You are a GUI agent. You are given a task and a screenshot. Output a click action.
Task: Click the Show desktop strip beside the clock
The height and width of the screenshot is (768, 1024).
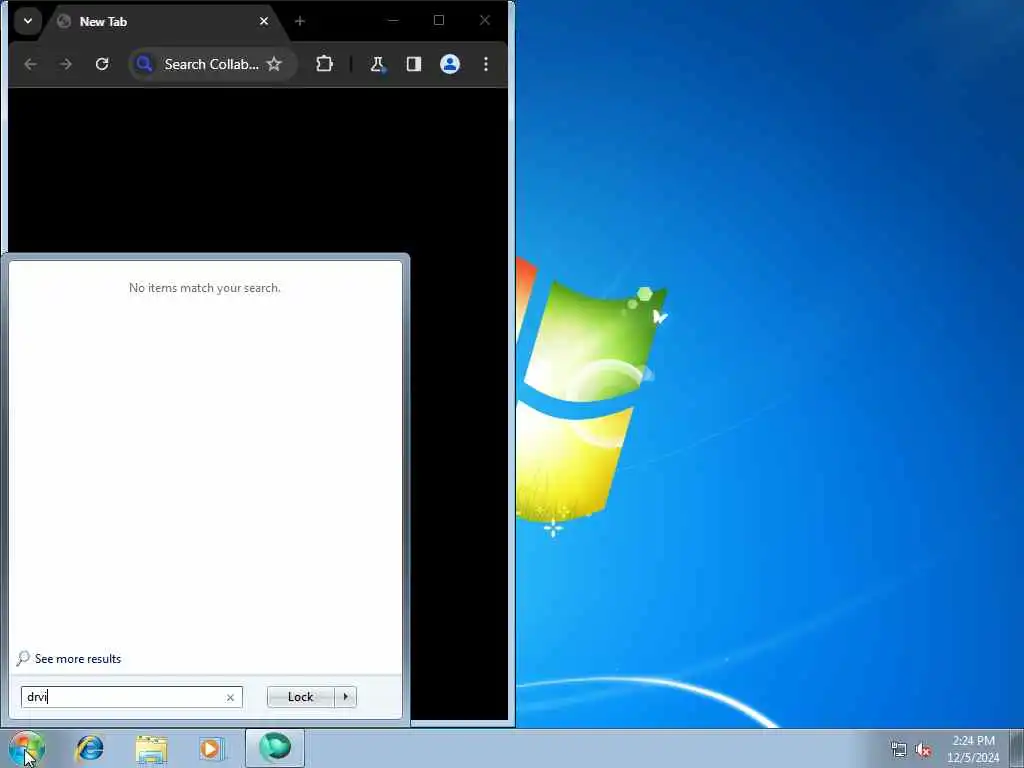coord(1016,748)
